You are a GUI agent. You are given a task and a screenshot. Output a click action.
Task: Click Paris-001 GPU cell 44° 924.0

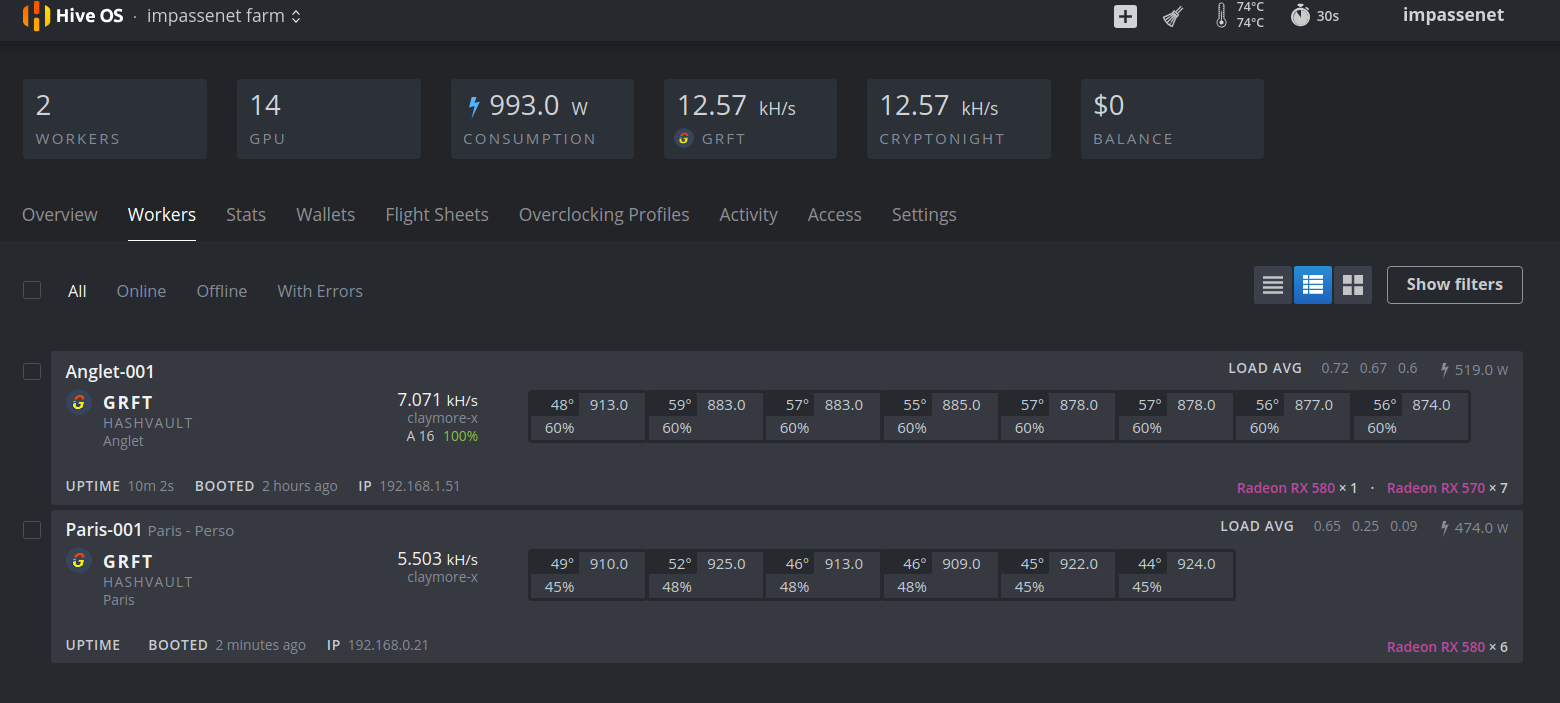1175,575
